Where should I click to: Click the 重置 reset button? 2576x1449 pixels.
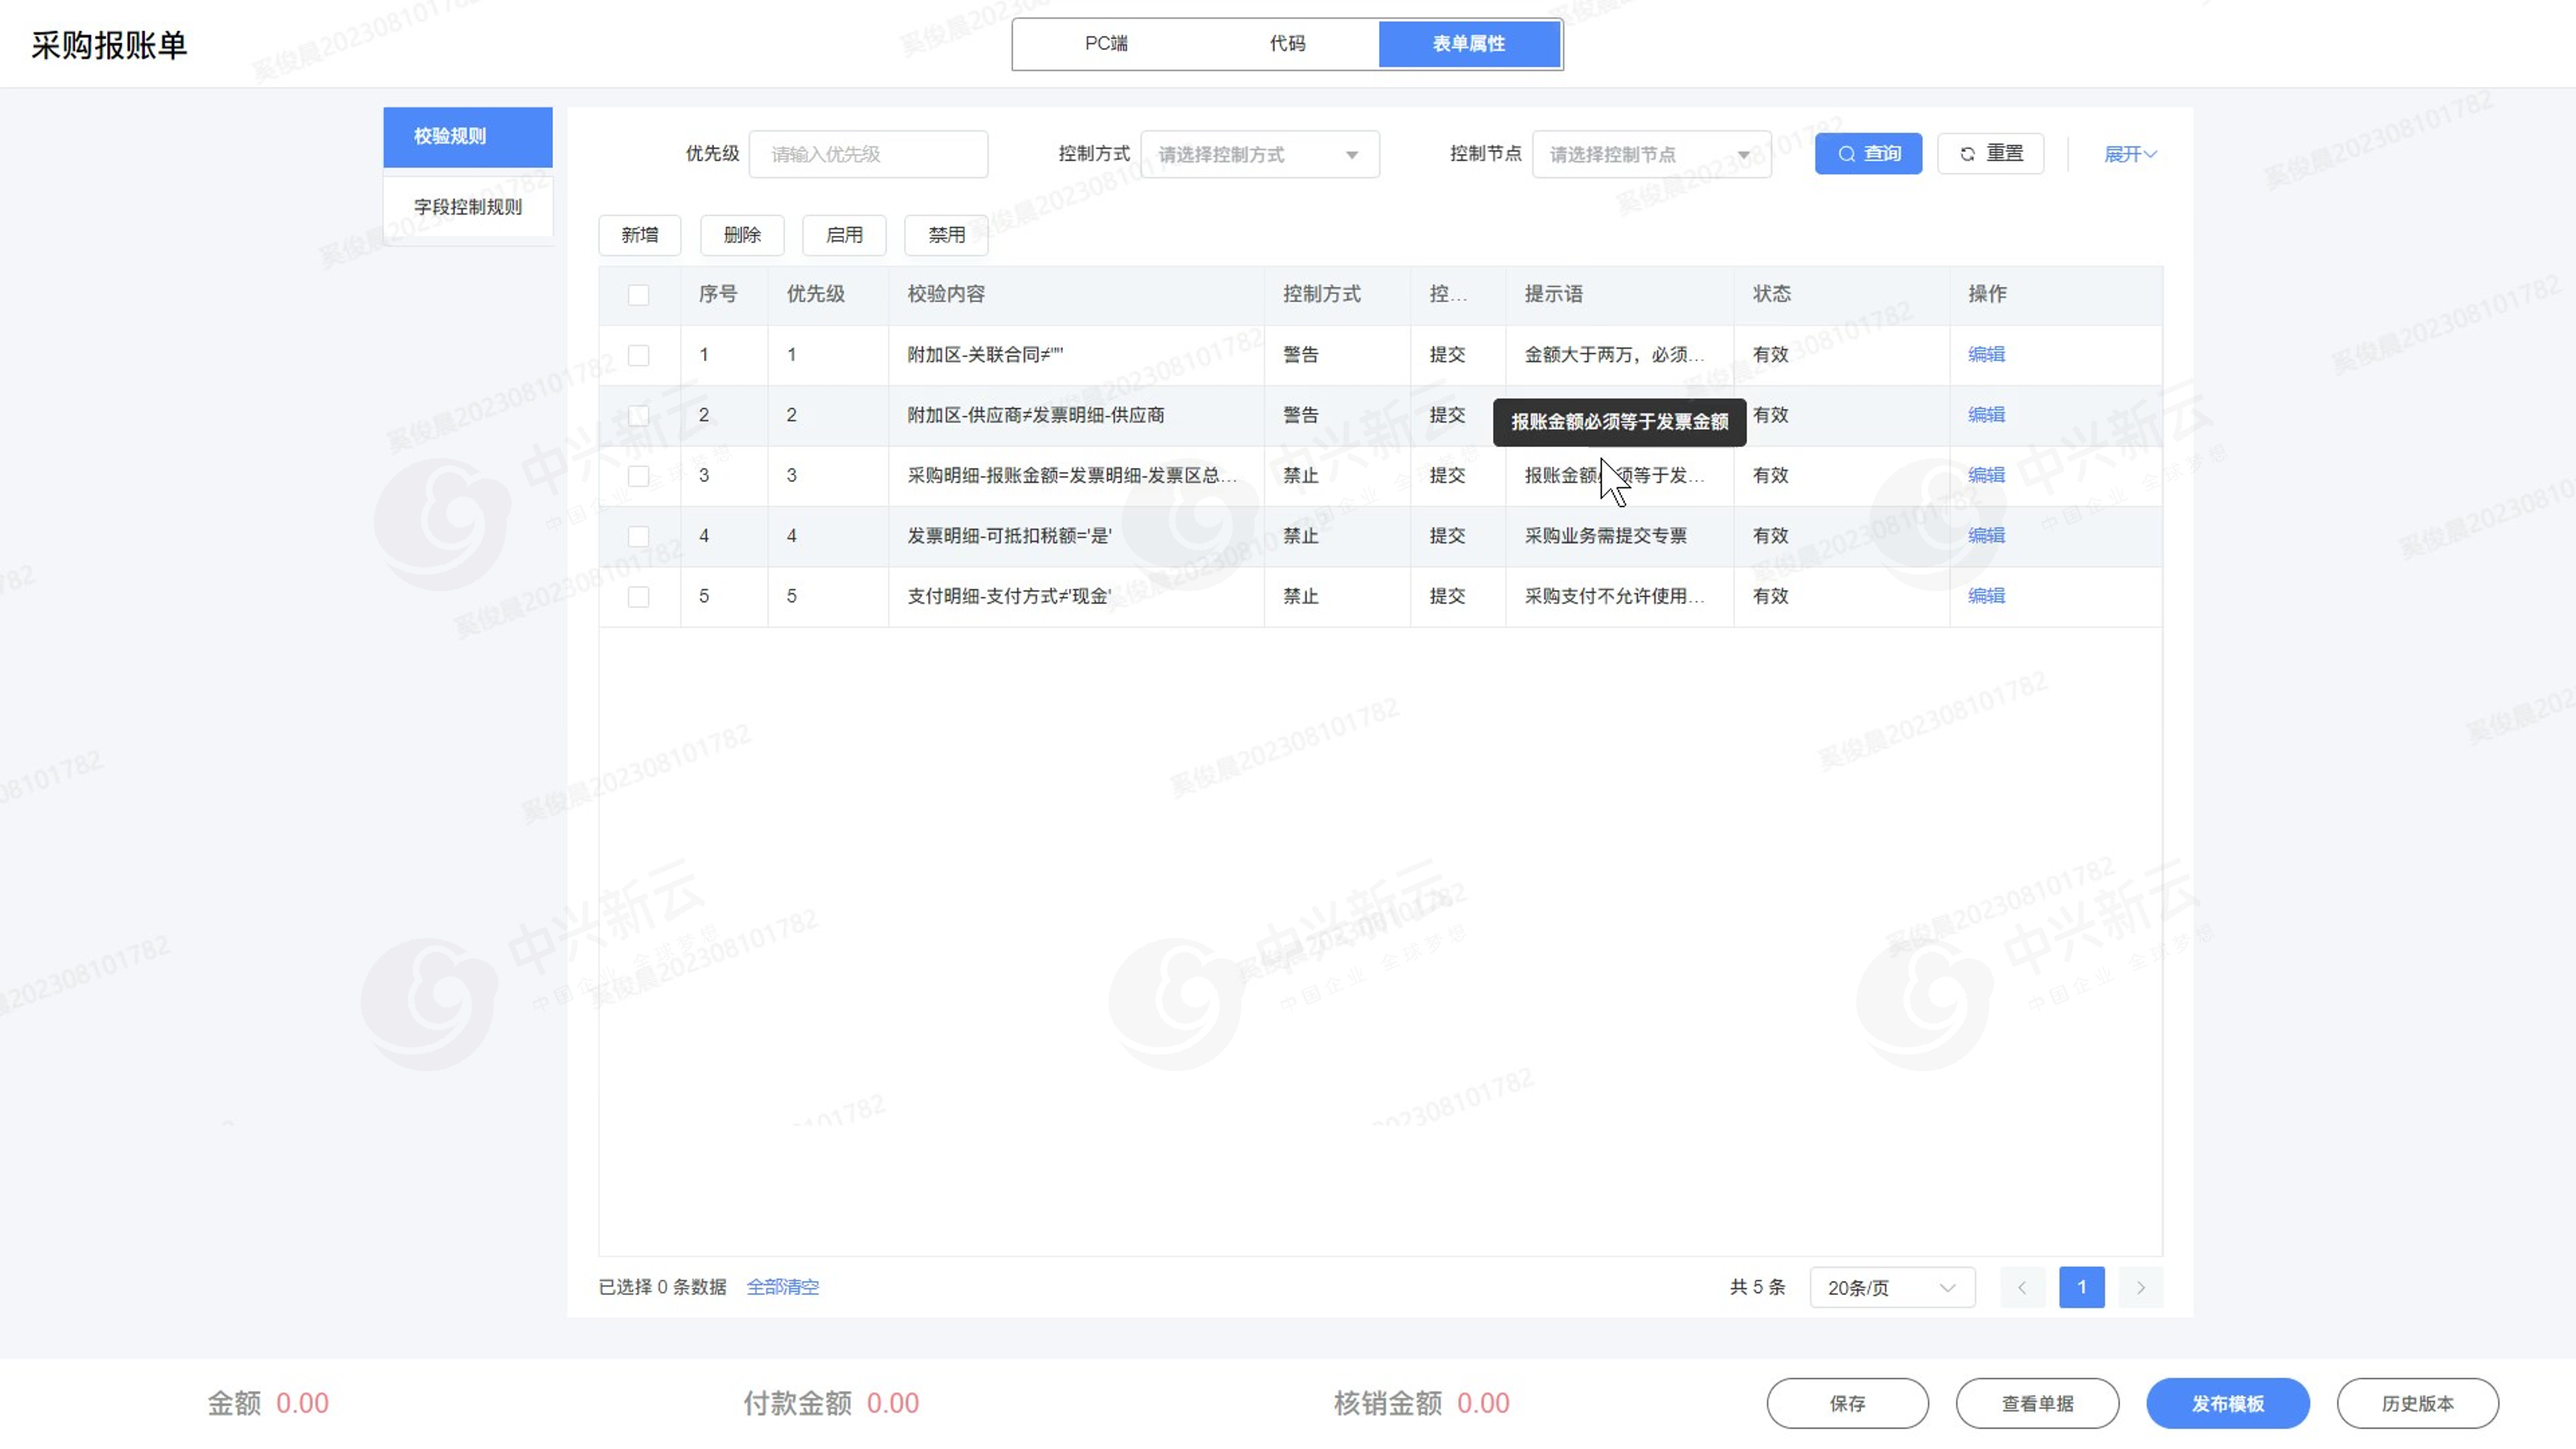click(1990, 153)
